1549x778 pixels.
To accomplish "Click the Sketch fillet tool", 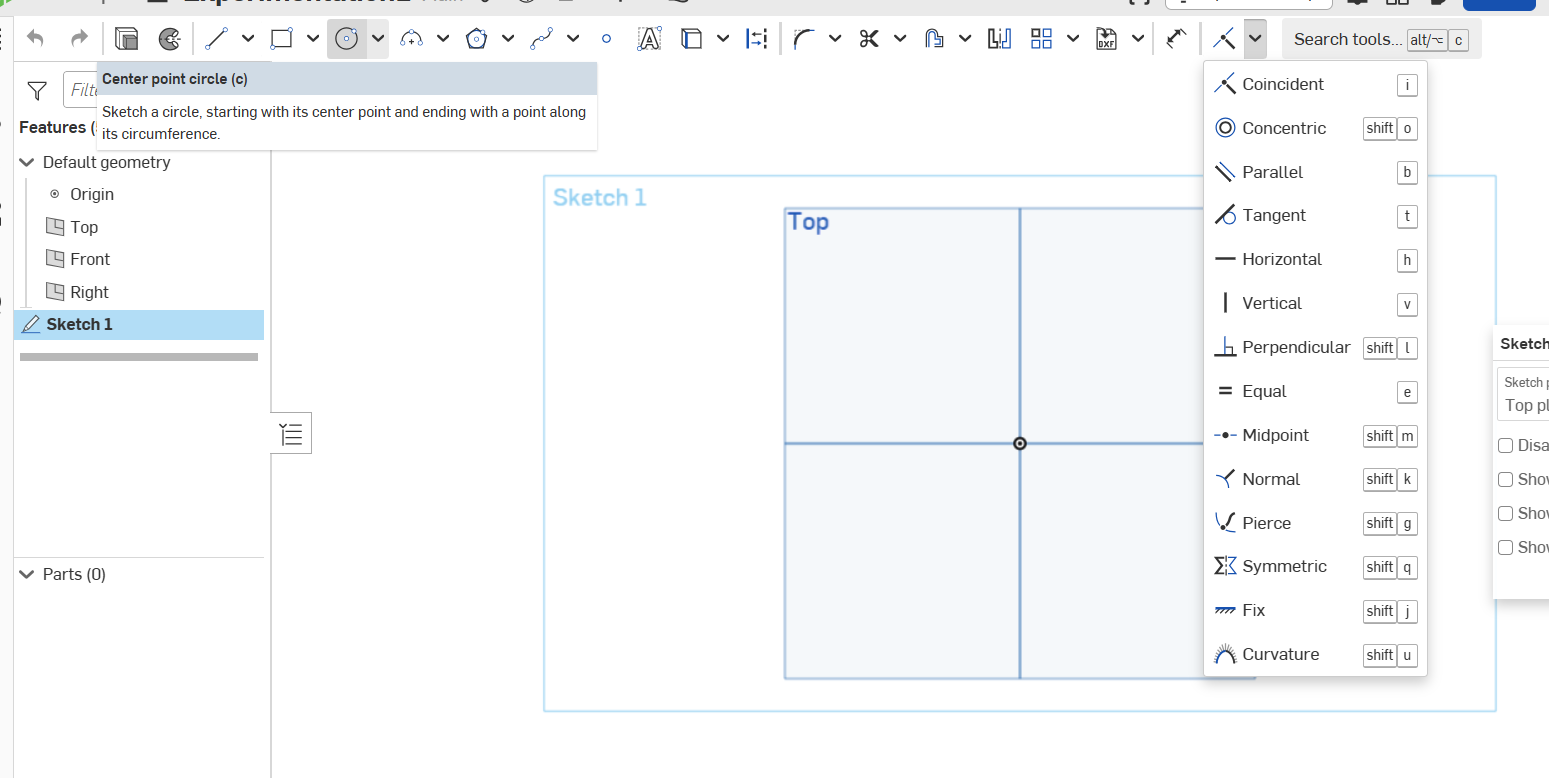I will coord(803,39).
